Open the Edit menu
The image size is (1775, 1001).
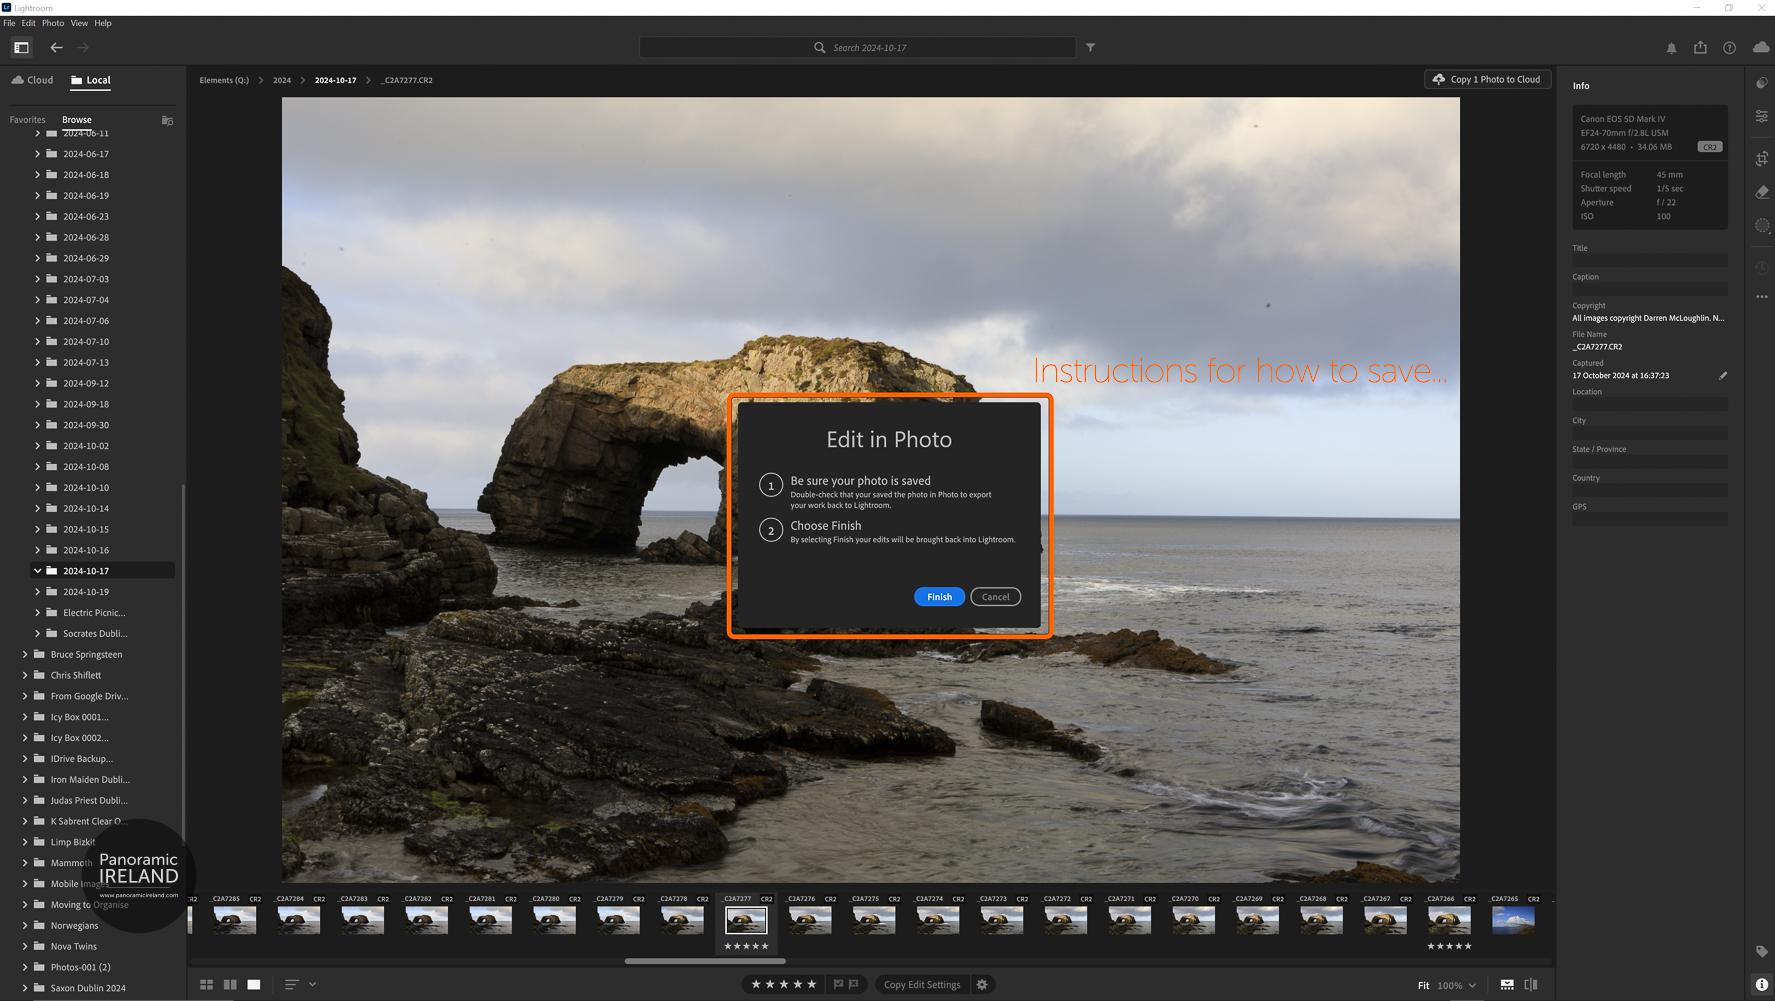pyautogui.click(x=28, y=23)
